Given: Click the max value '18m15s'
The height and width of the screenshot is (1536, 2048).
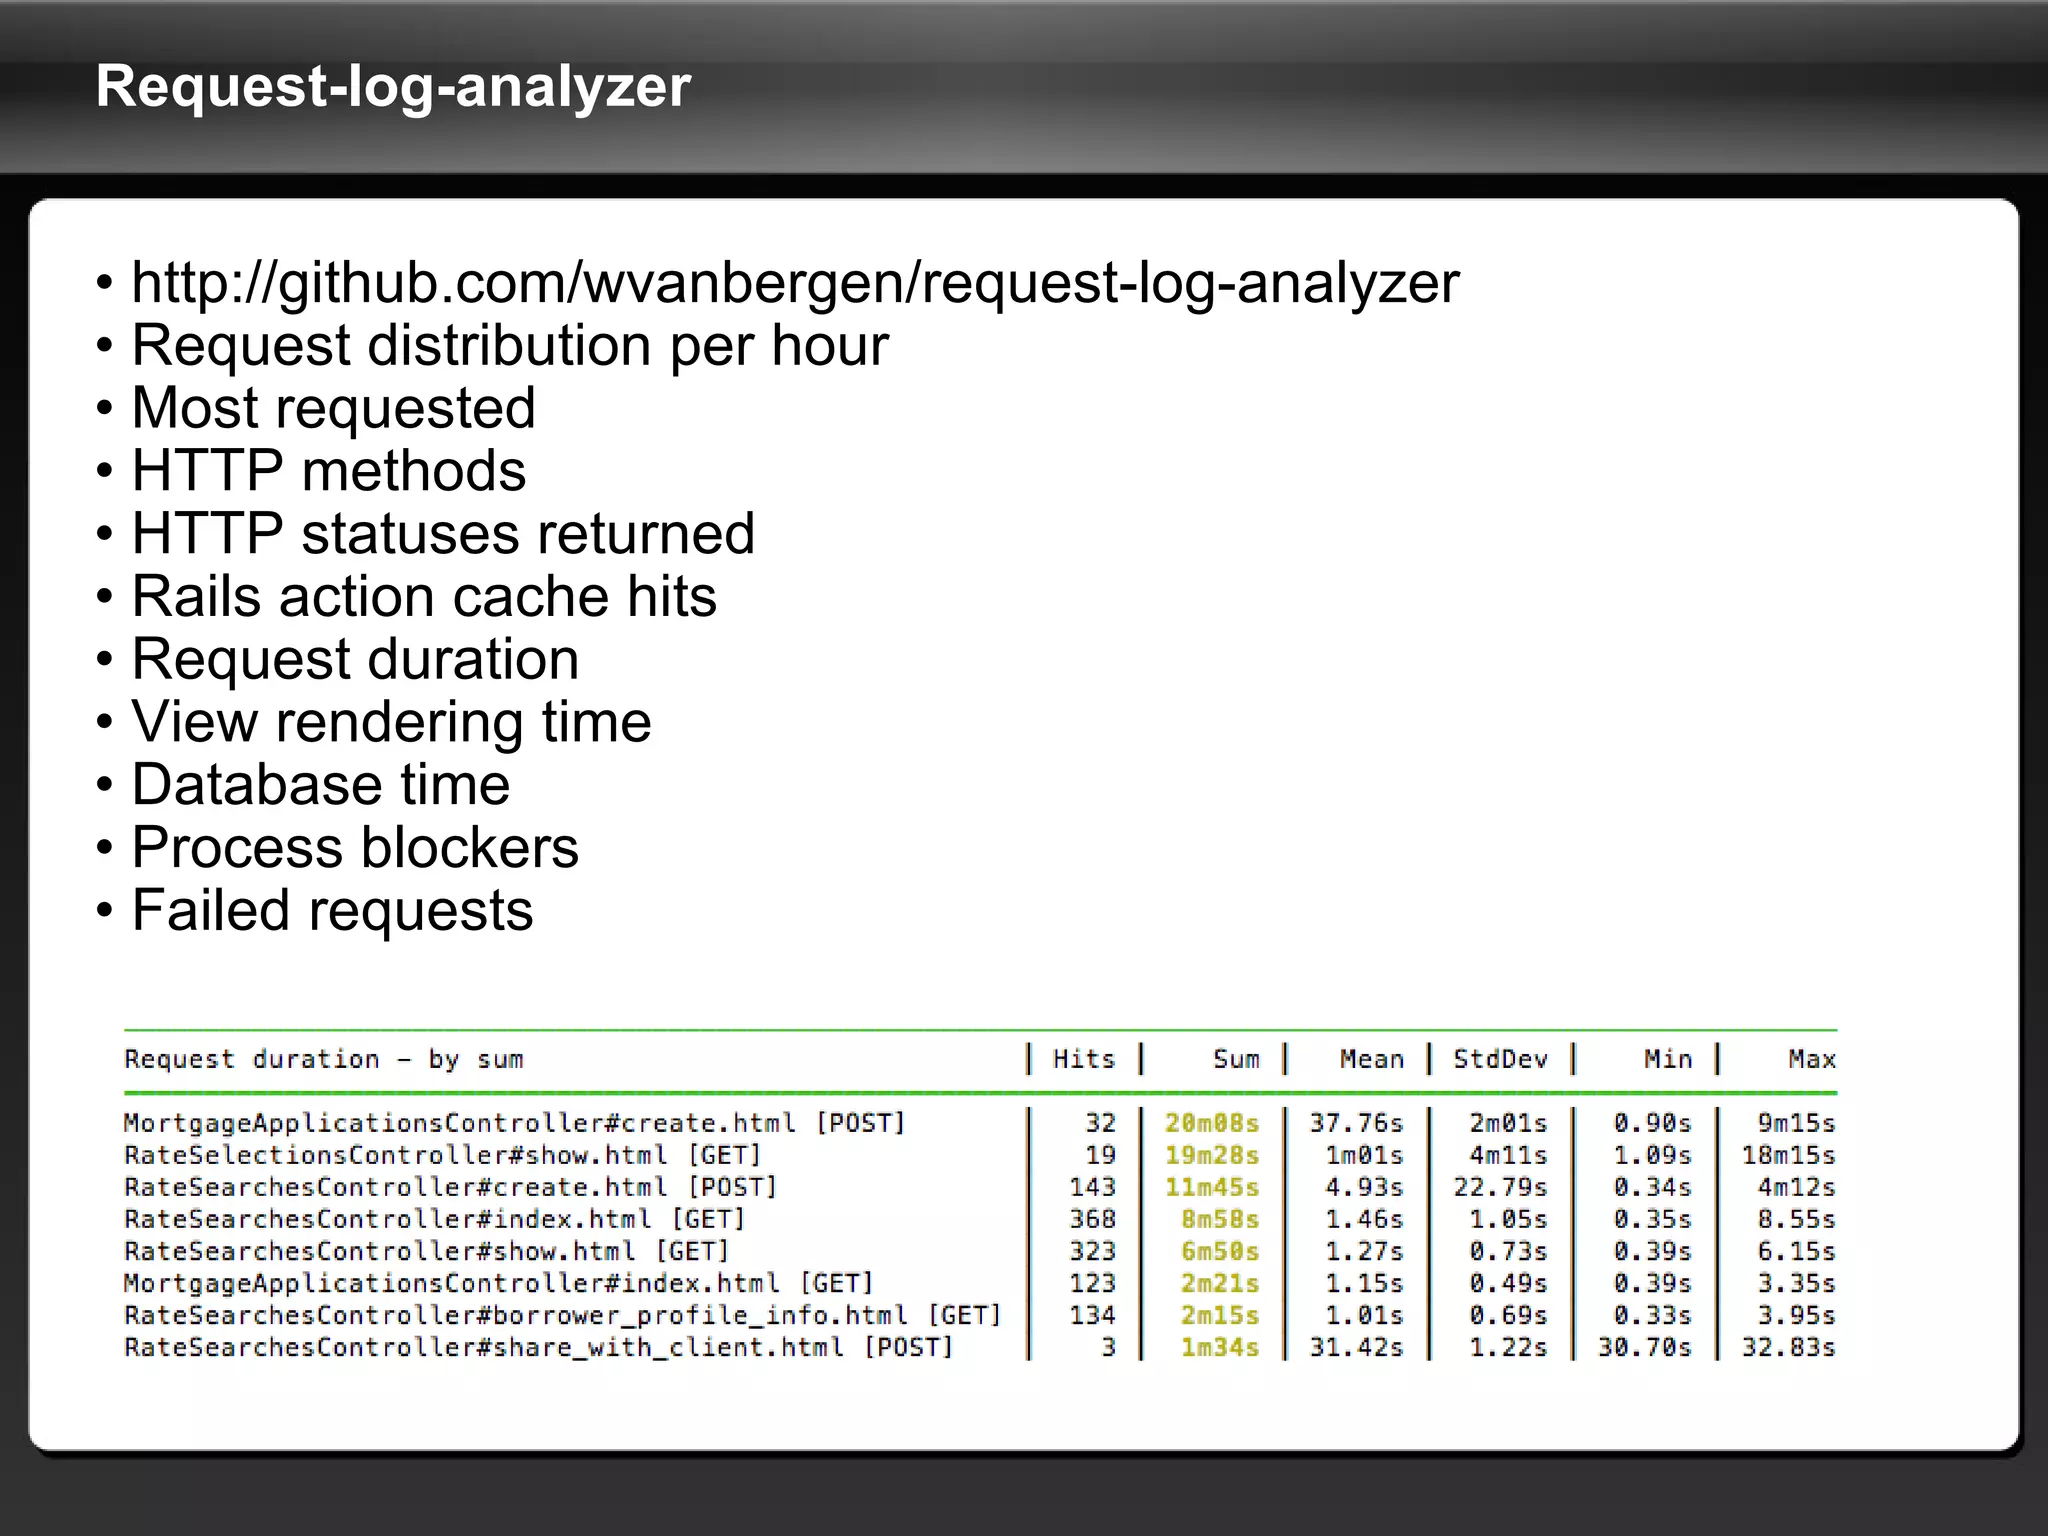Looking at the screenshot, I should [1788, 1155].
